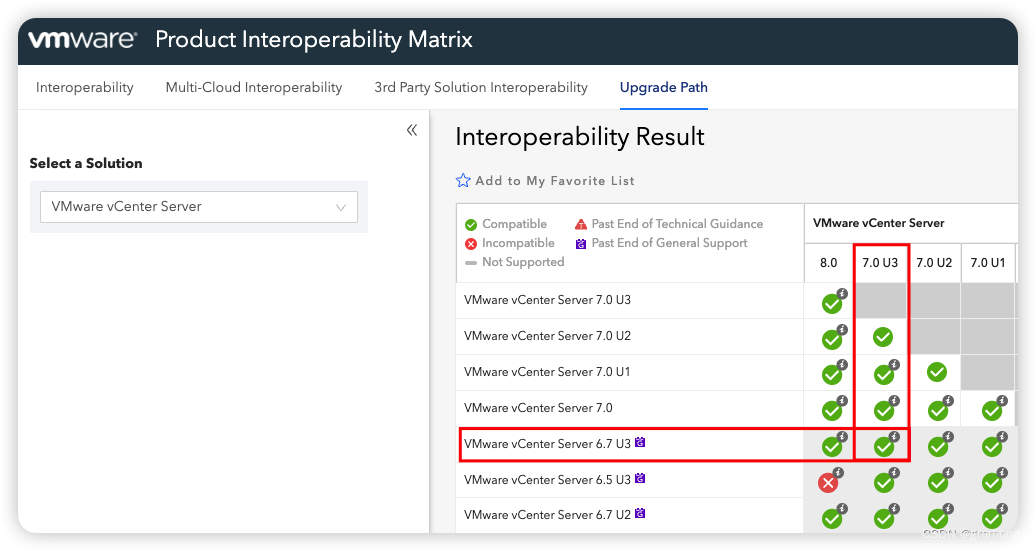The width and height of the screenshot is (1036, 551).
Task: Open the Select a Solution dropdown
Action: pyautogui.click(x=199, y=207)
